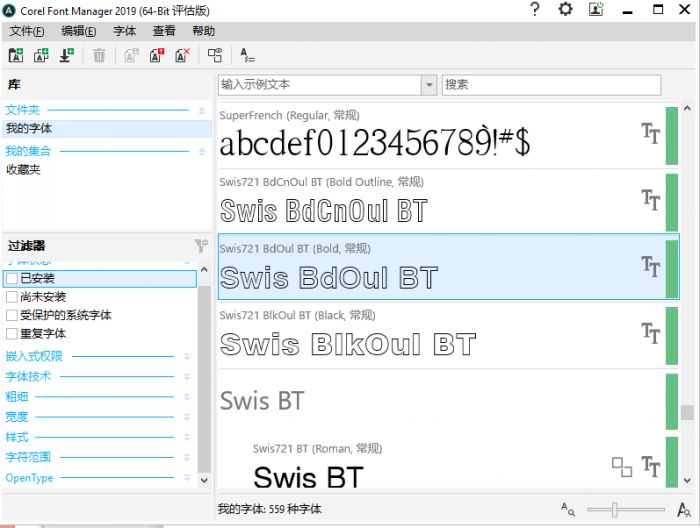700x528 pixels.
Task: Click green status bar of SuperFrench
Action: 671,136
